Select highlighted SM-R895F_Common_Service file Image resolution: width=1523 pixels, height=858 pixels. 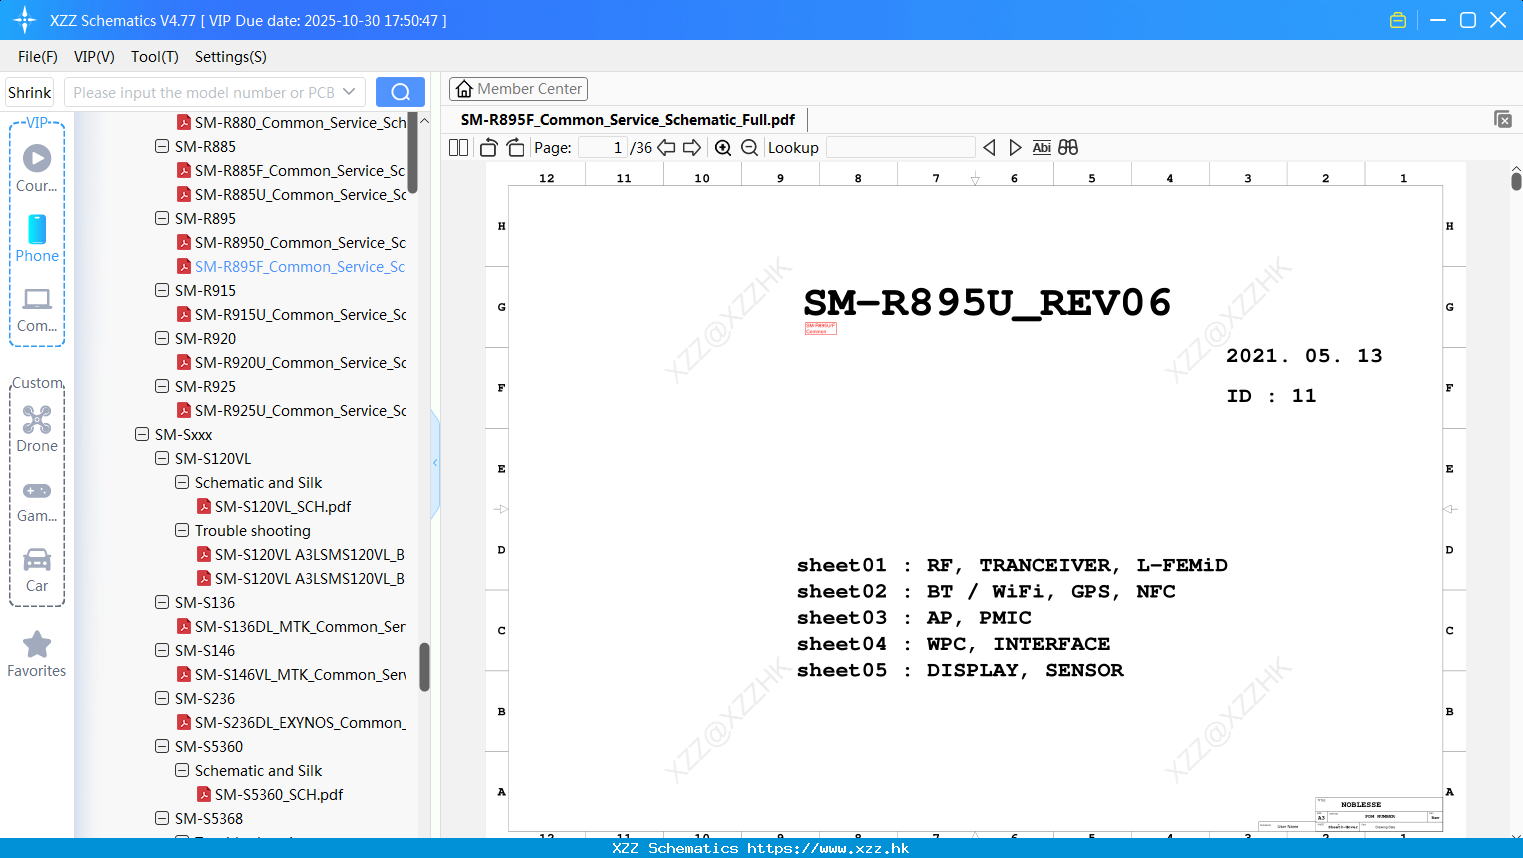tap(291, 266)
